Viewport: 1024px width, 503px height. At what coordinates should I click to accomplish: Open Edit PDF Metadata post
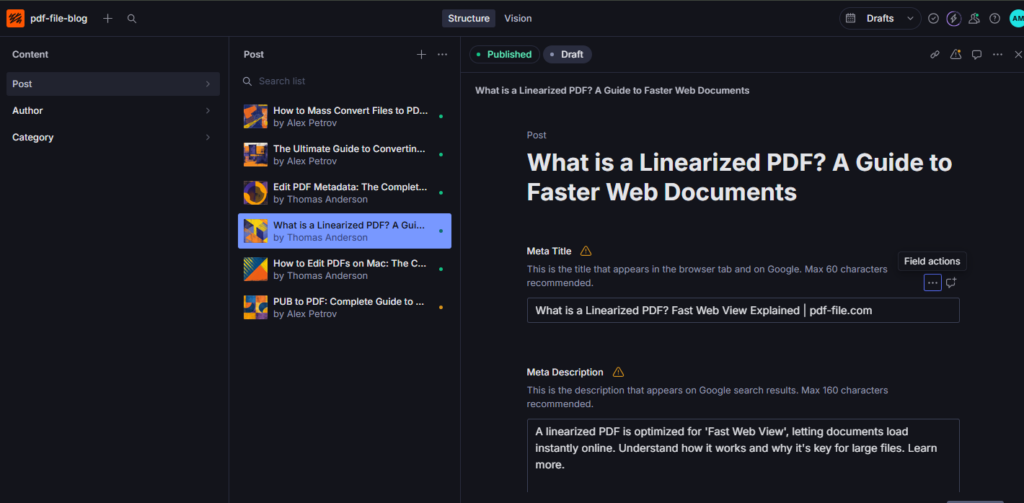click(x=344, y=193)
